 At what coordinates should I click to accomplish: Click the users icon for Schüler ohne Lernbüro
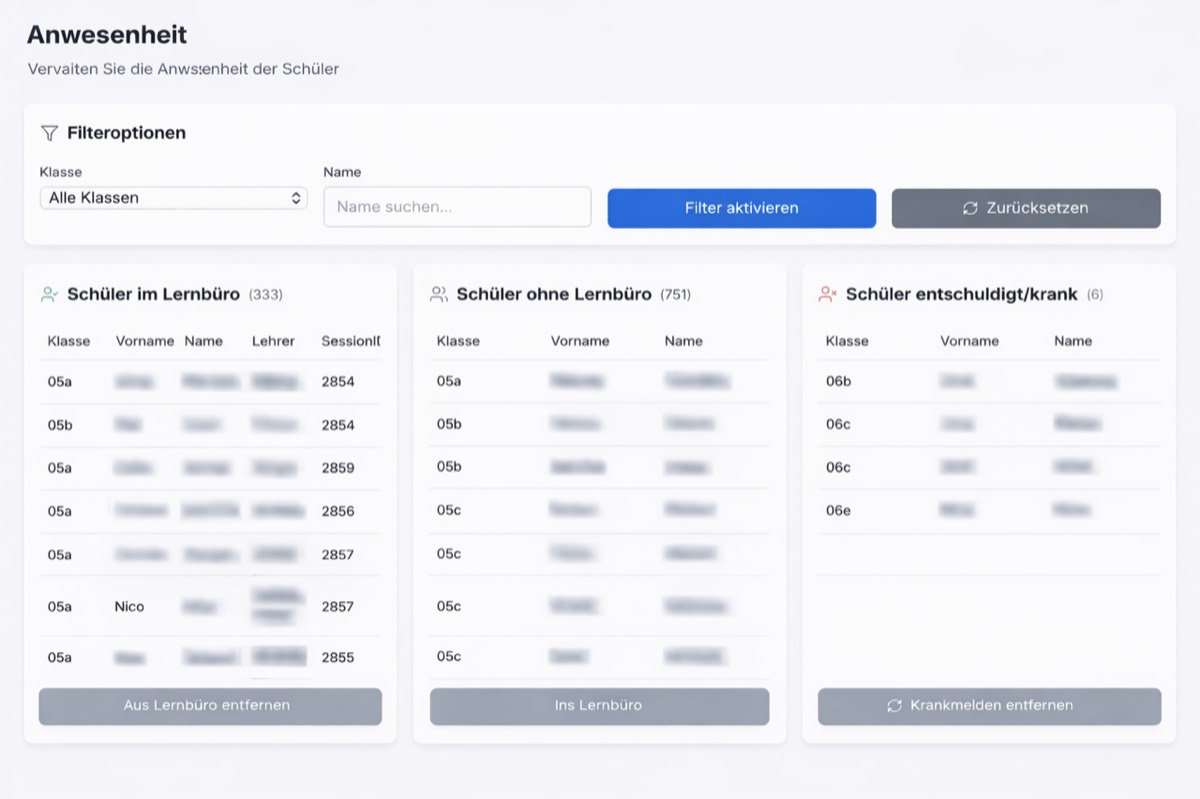(x=438, y=294)
